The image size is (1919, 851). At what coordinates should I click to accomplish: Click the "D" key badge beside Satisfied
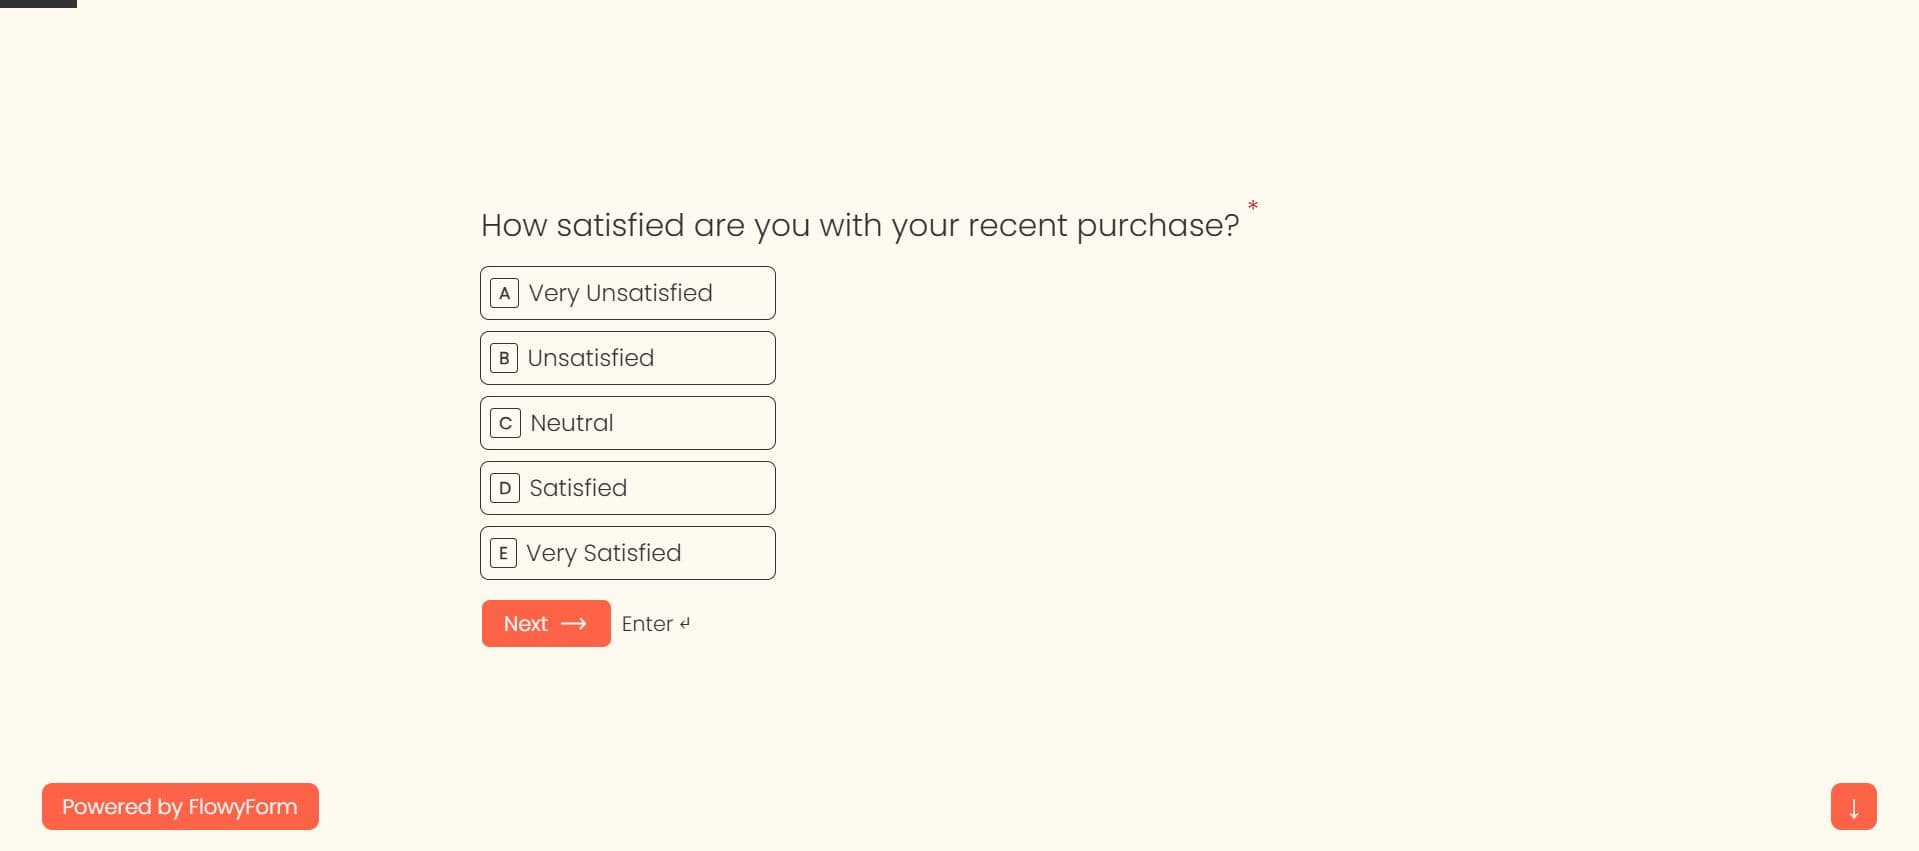(505, 488)
